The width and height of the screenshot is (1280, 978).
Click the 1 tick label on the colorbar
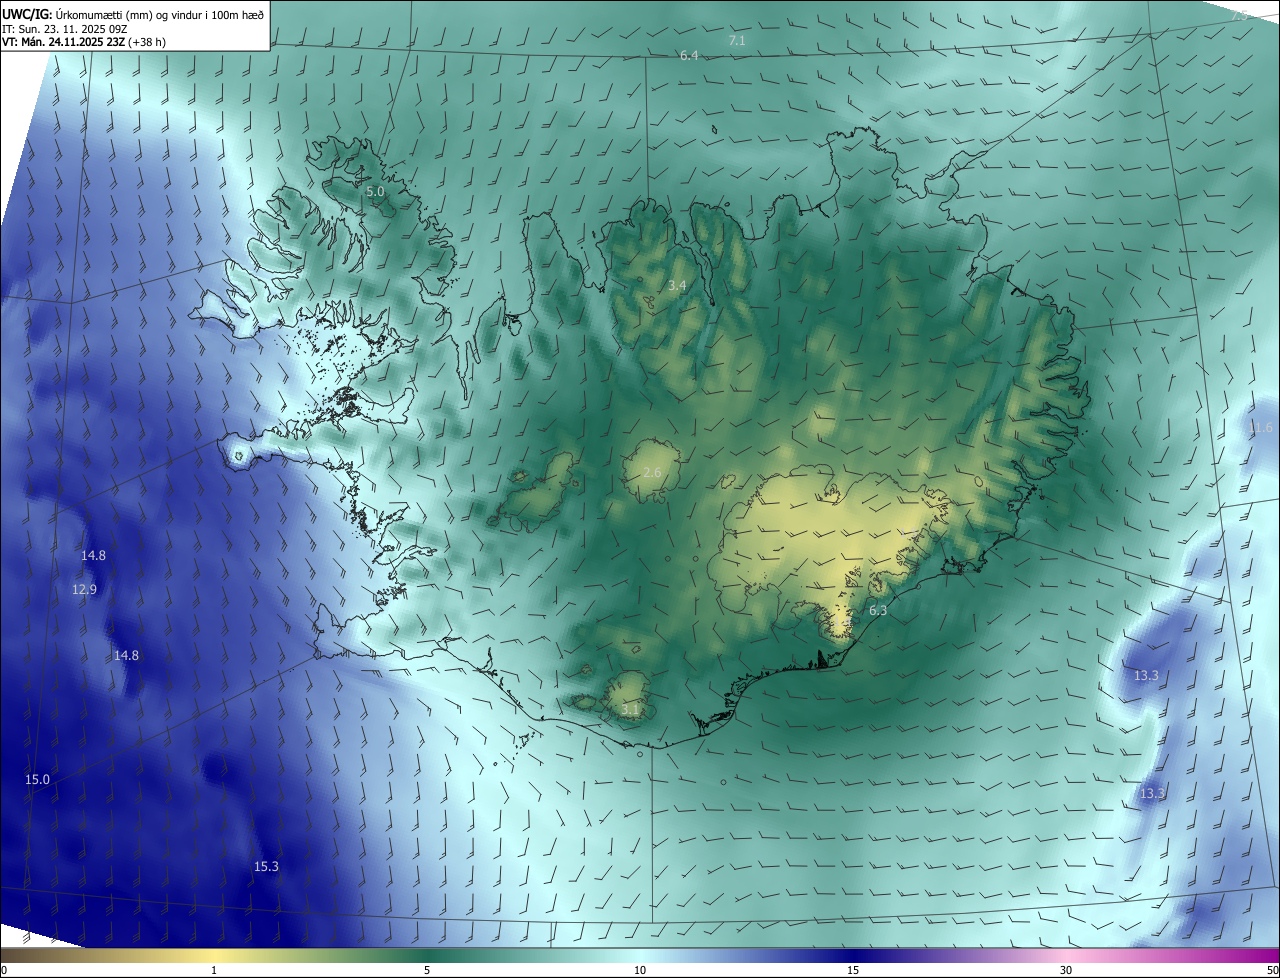click(214, 970)
